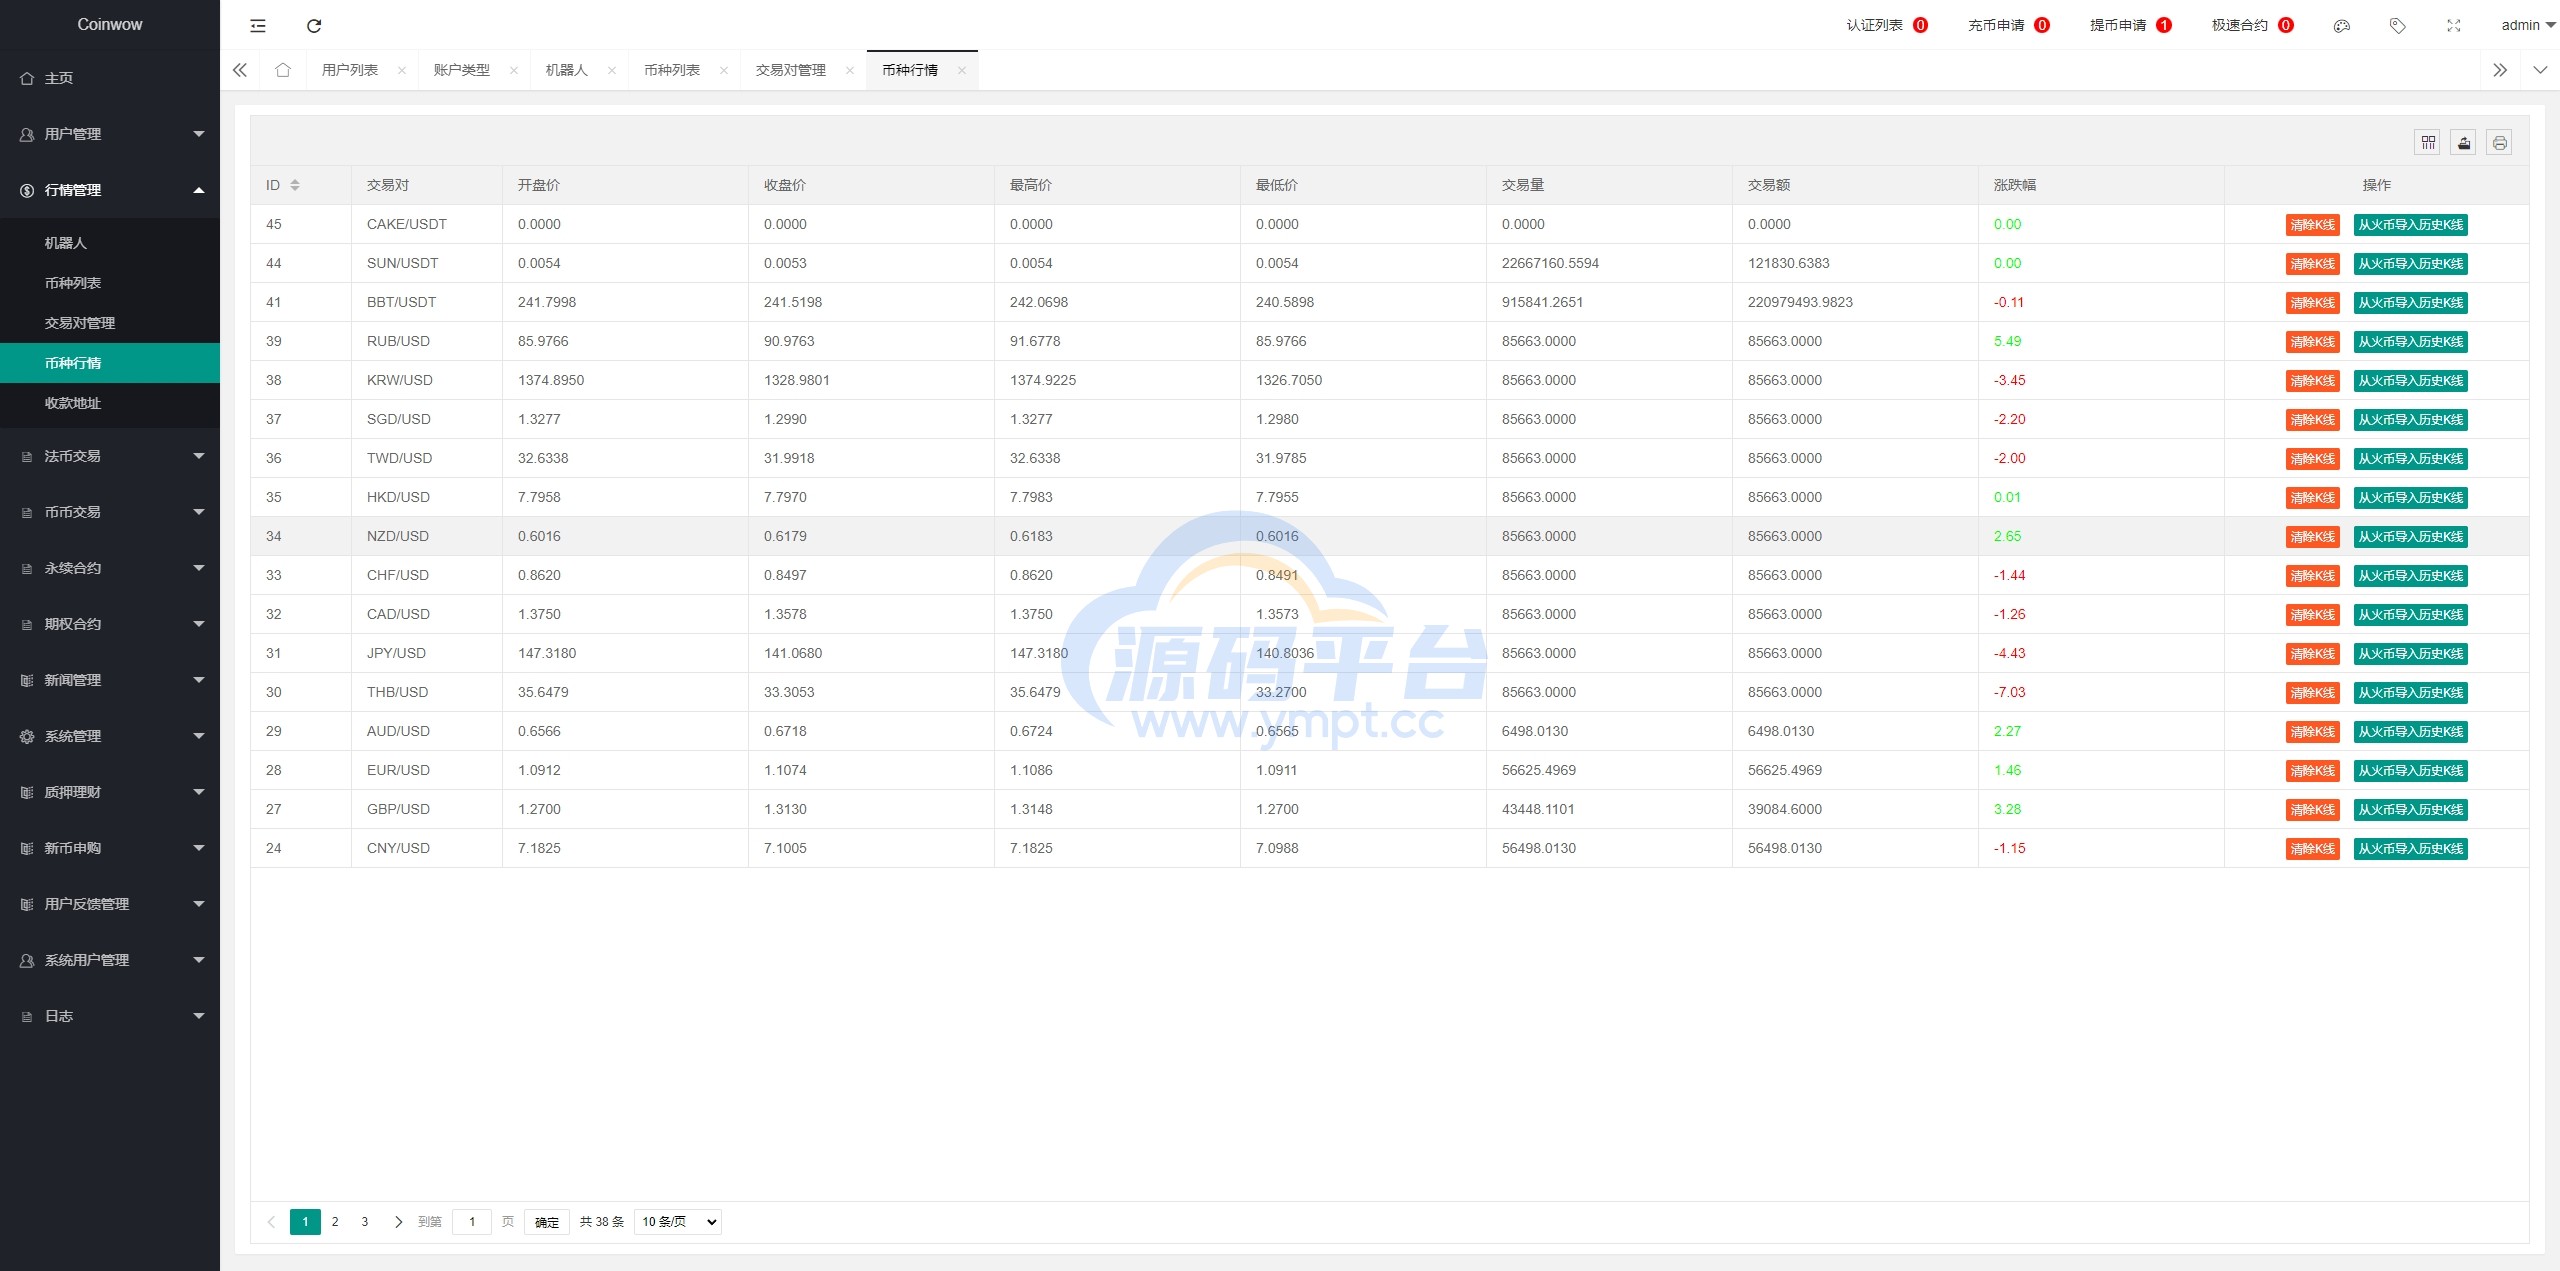Open the column filter grid icon
Image resolution: width=2560 pixels, height=1271 pixels.
click(x=2427, y=143)
